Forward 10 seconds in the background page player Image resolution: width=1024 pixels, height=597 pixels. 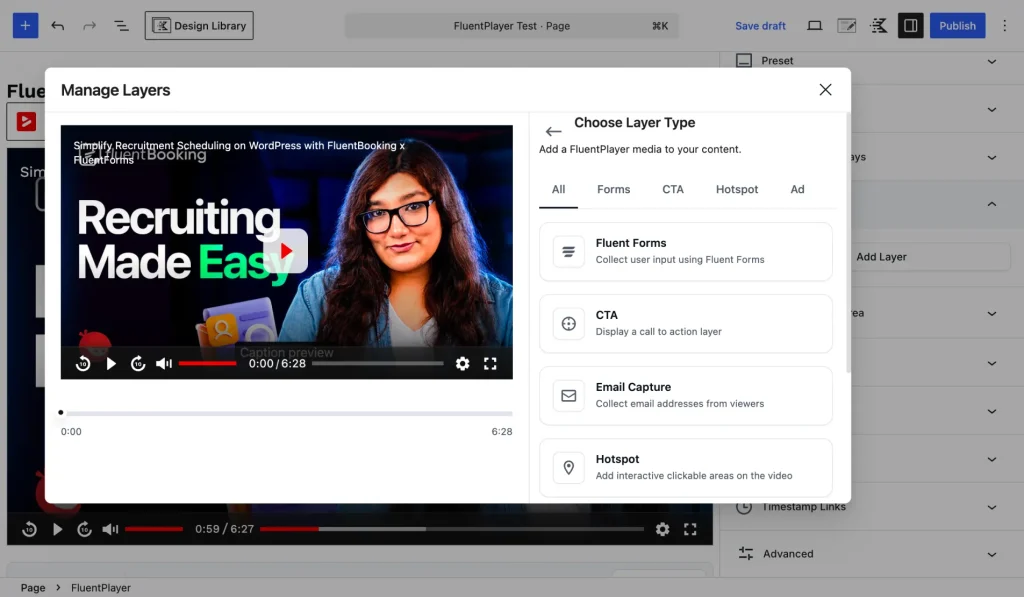tap(84, 529)
